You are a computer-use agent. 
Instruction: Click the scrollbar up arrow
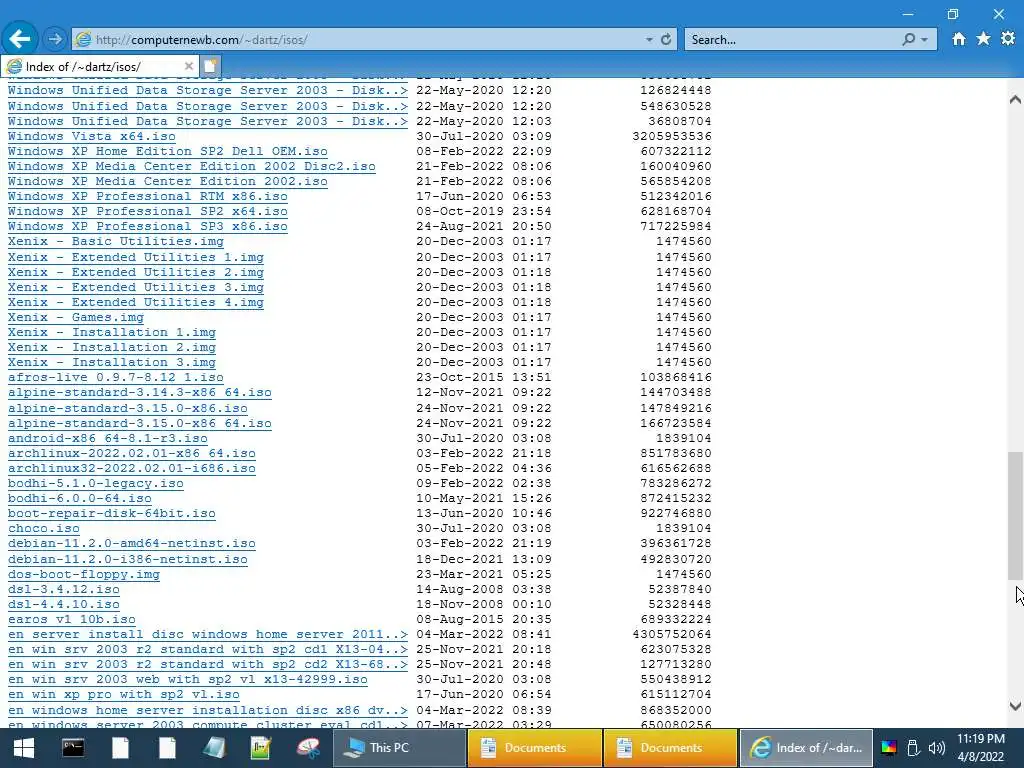point(1015,100)
